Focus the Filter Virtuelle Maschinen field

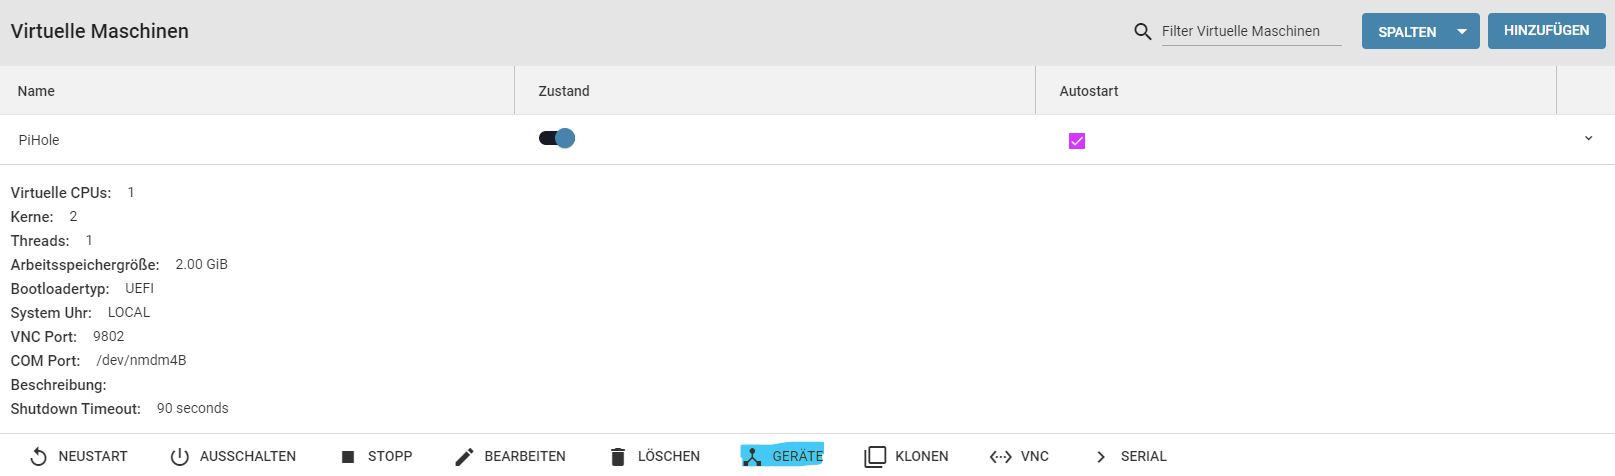coord(1251,32)
